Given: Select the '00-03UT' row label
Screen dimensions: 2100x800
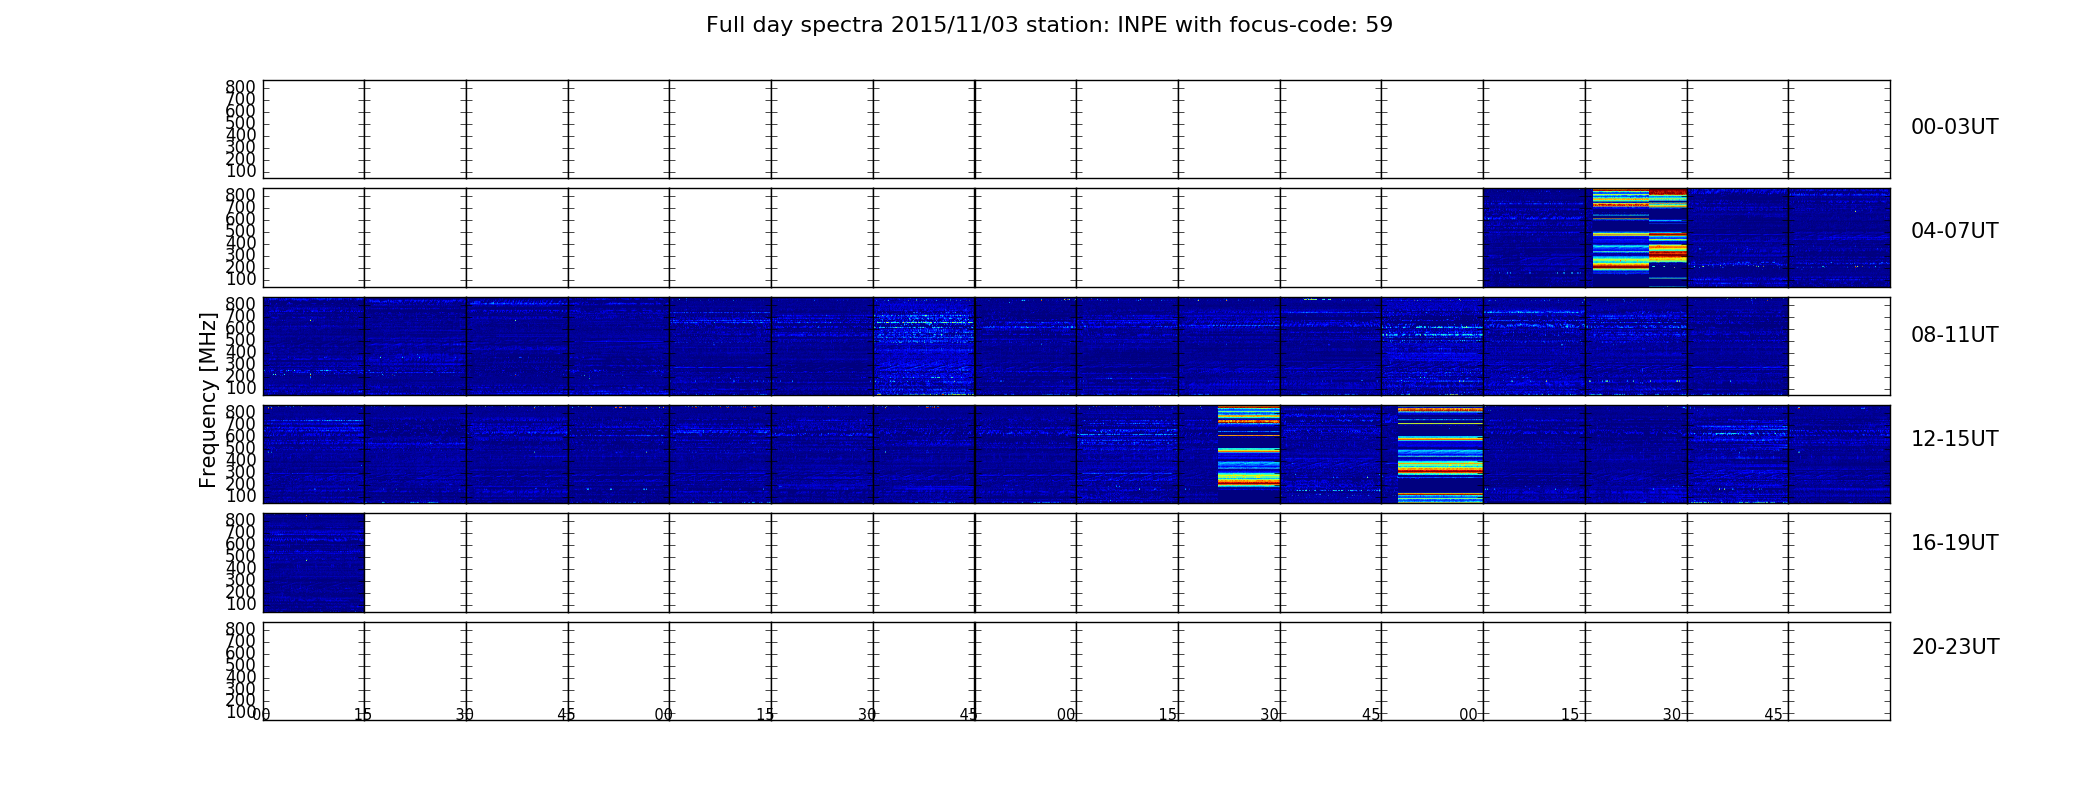Looking at the screenshot, I should tap(1954, 127).
